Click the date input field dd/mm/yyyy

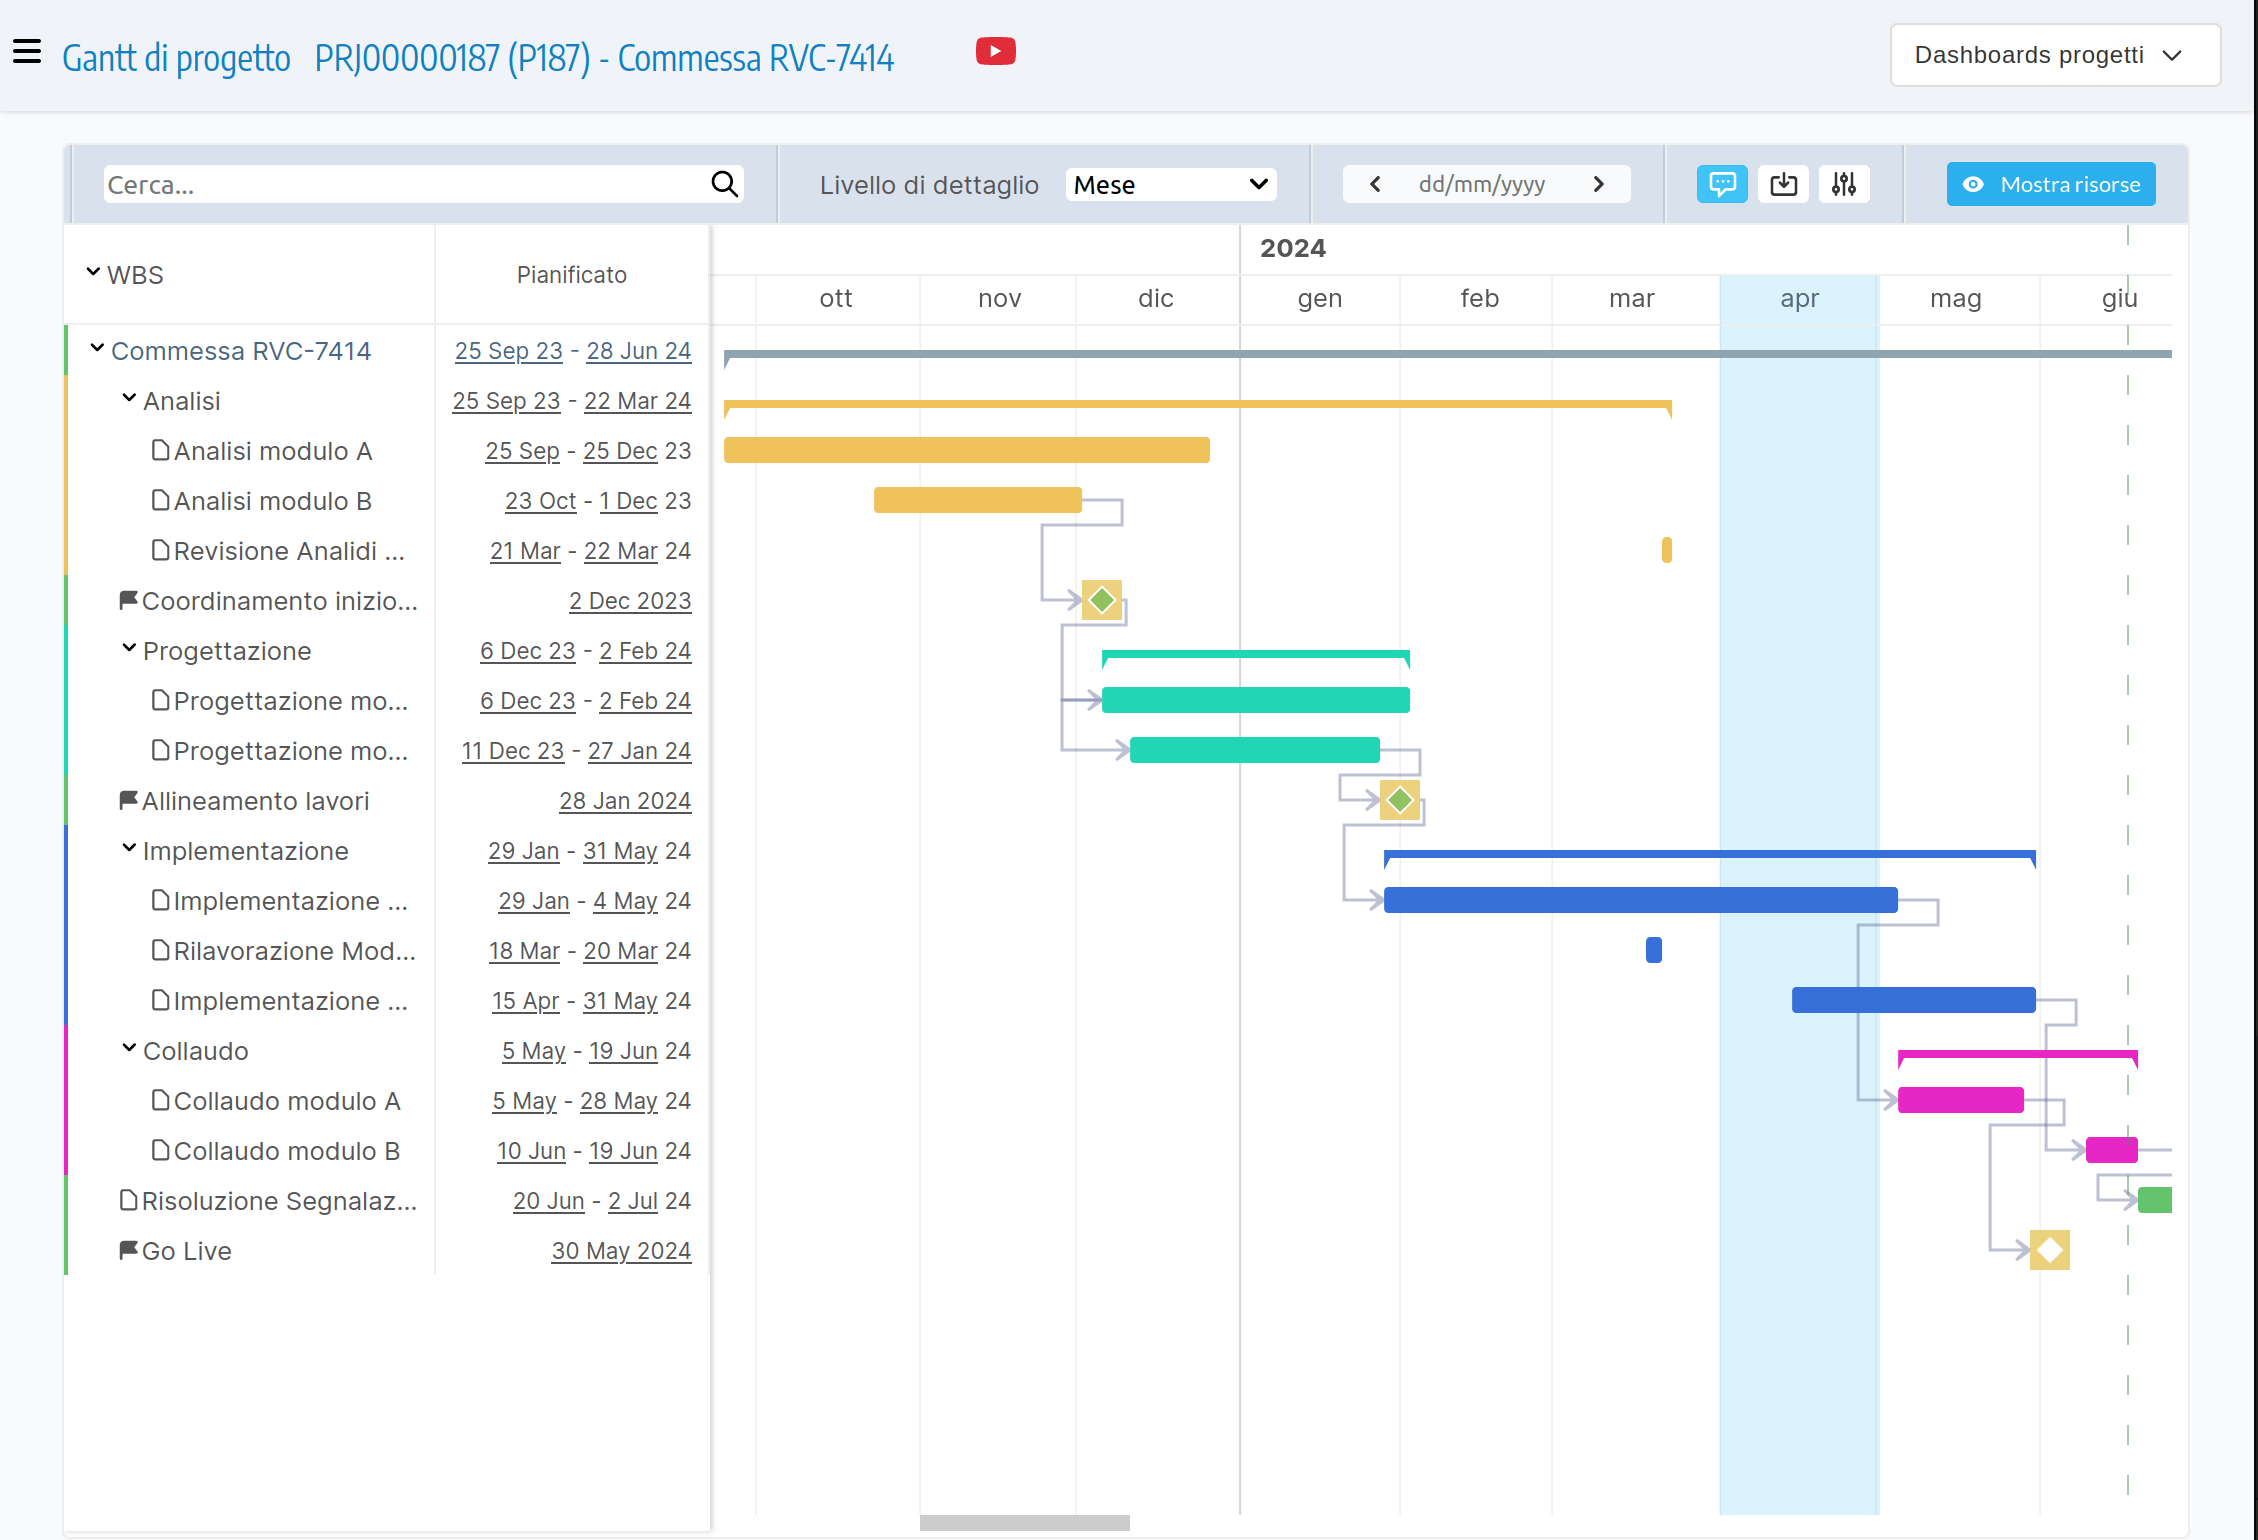1486,183
